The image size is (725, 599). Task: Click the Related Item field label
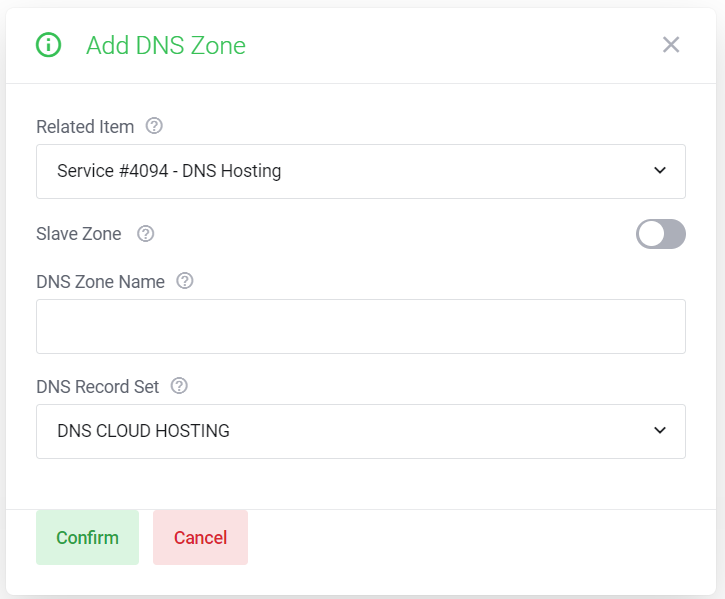click(85, 127)
